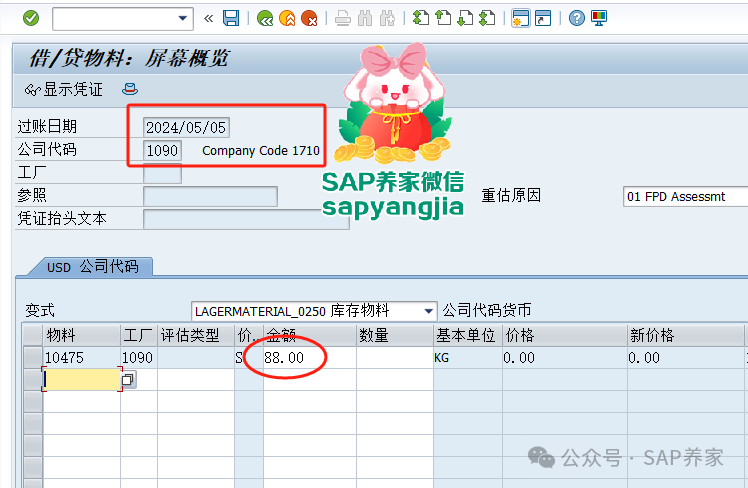The height and width of the screenshot is (488, 748).
Task: Go to next page icon
Action: pos(465,19)
